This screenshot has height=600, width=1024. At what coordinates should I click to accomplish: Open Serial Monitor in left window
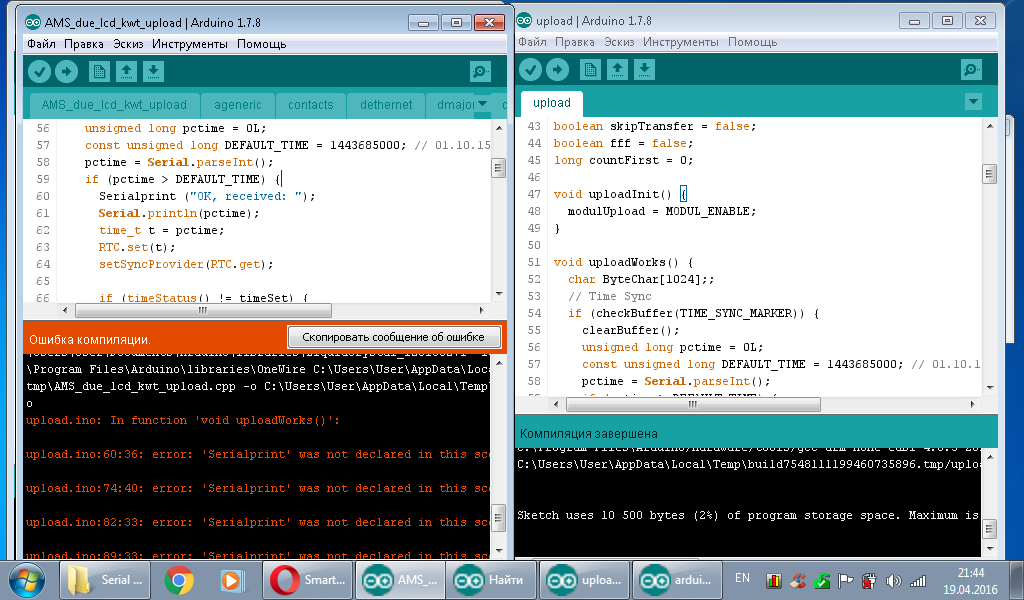481,71
